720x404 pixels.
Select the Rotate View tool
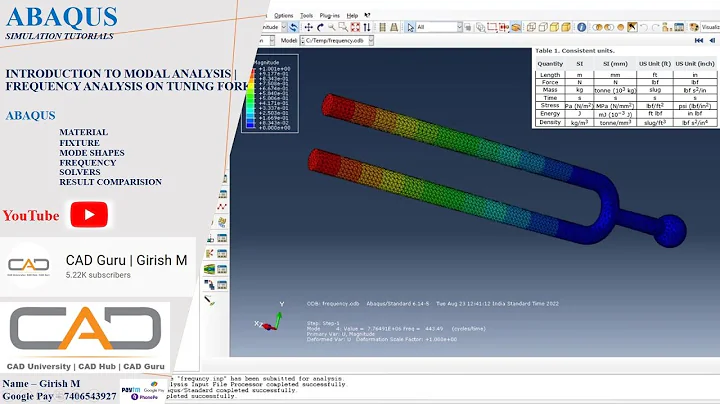coord(320,28)
